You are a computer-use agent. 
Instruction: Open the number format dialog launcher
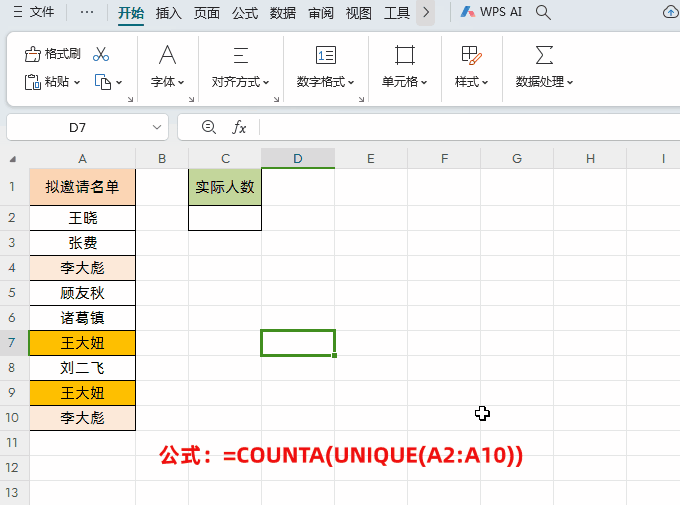pyautogui.click(x=361, y=99)
